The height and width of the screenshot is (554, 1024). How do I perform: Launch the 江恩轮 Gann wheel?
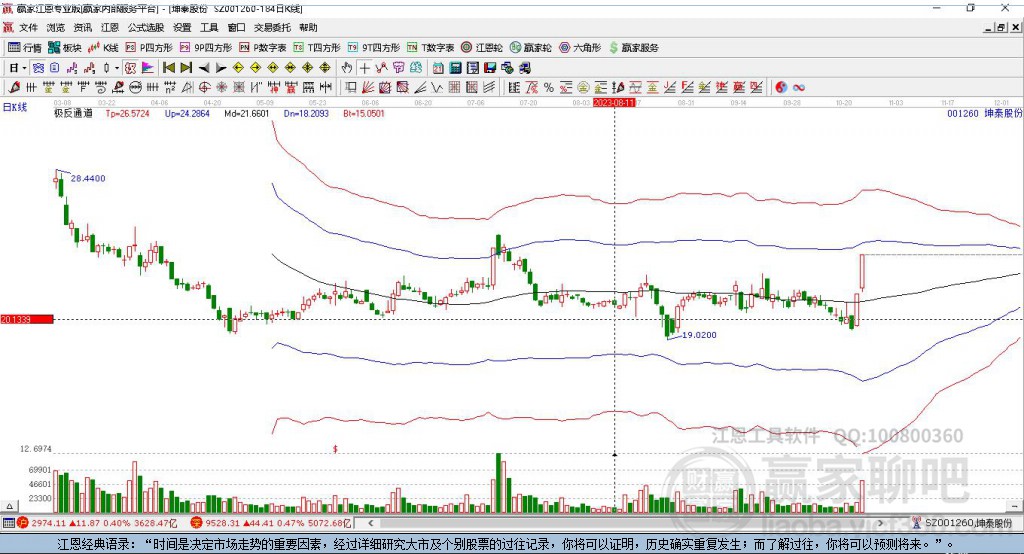[x=482, y=48]
